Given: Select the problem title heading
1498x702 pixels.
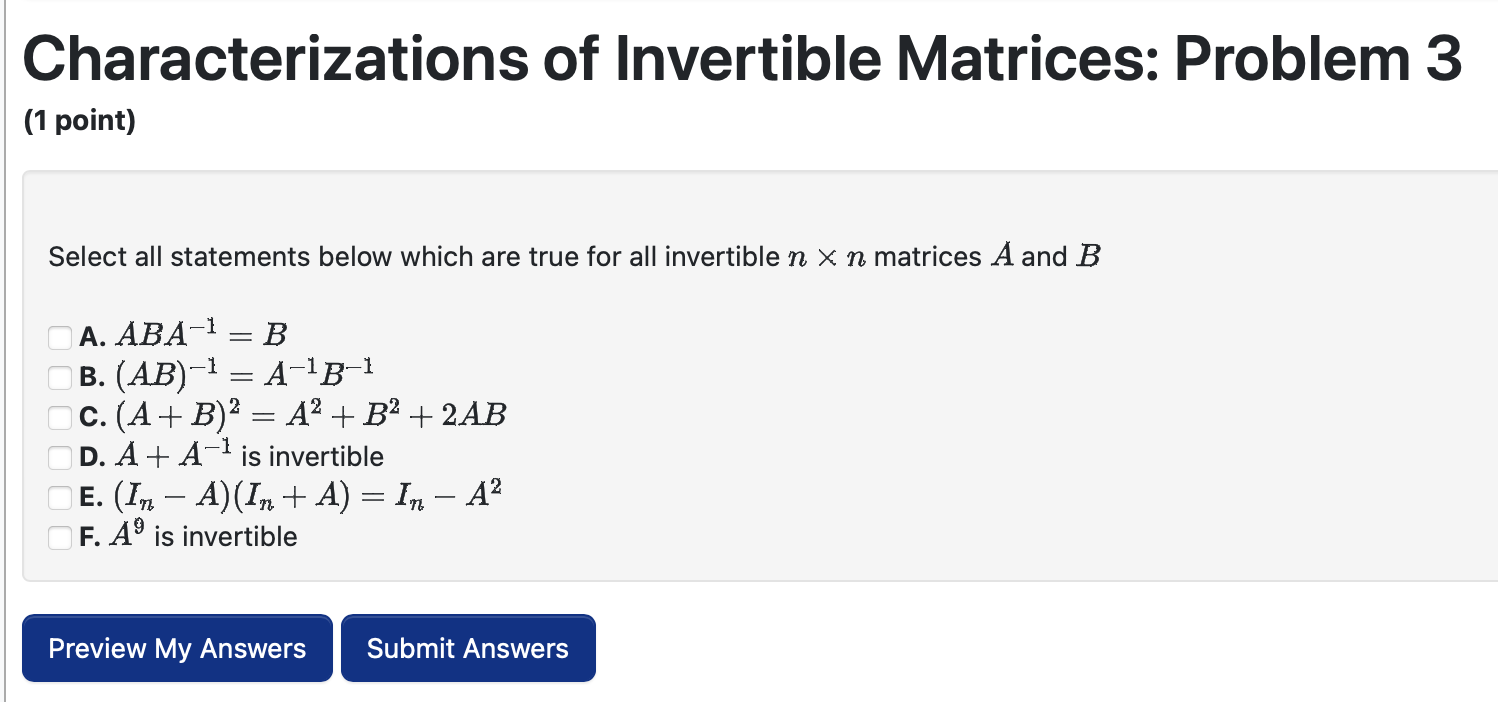Looking at the screenshot, I should (x=743, y=57).
